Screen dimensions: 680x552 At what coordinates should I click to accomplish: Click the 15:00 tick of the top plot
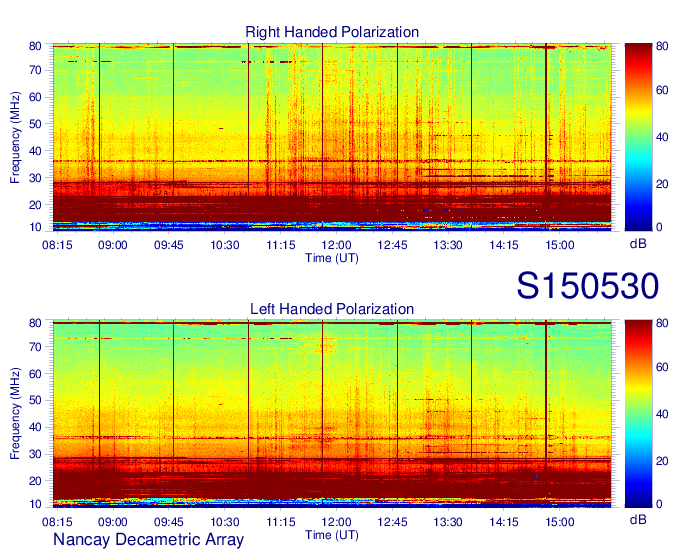coord(560,245)
